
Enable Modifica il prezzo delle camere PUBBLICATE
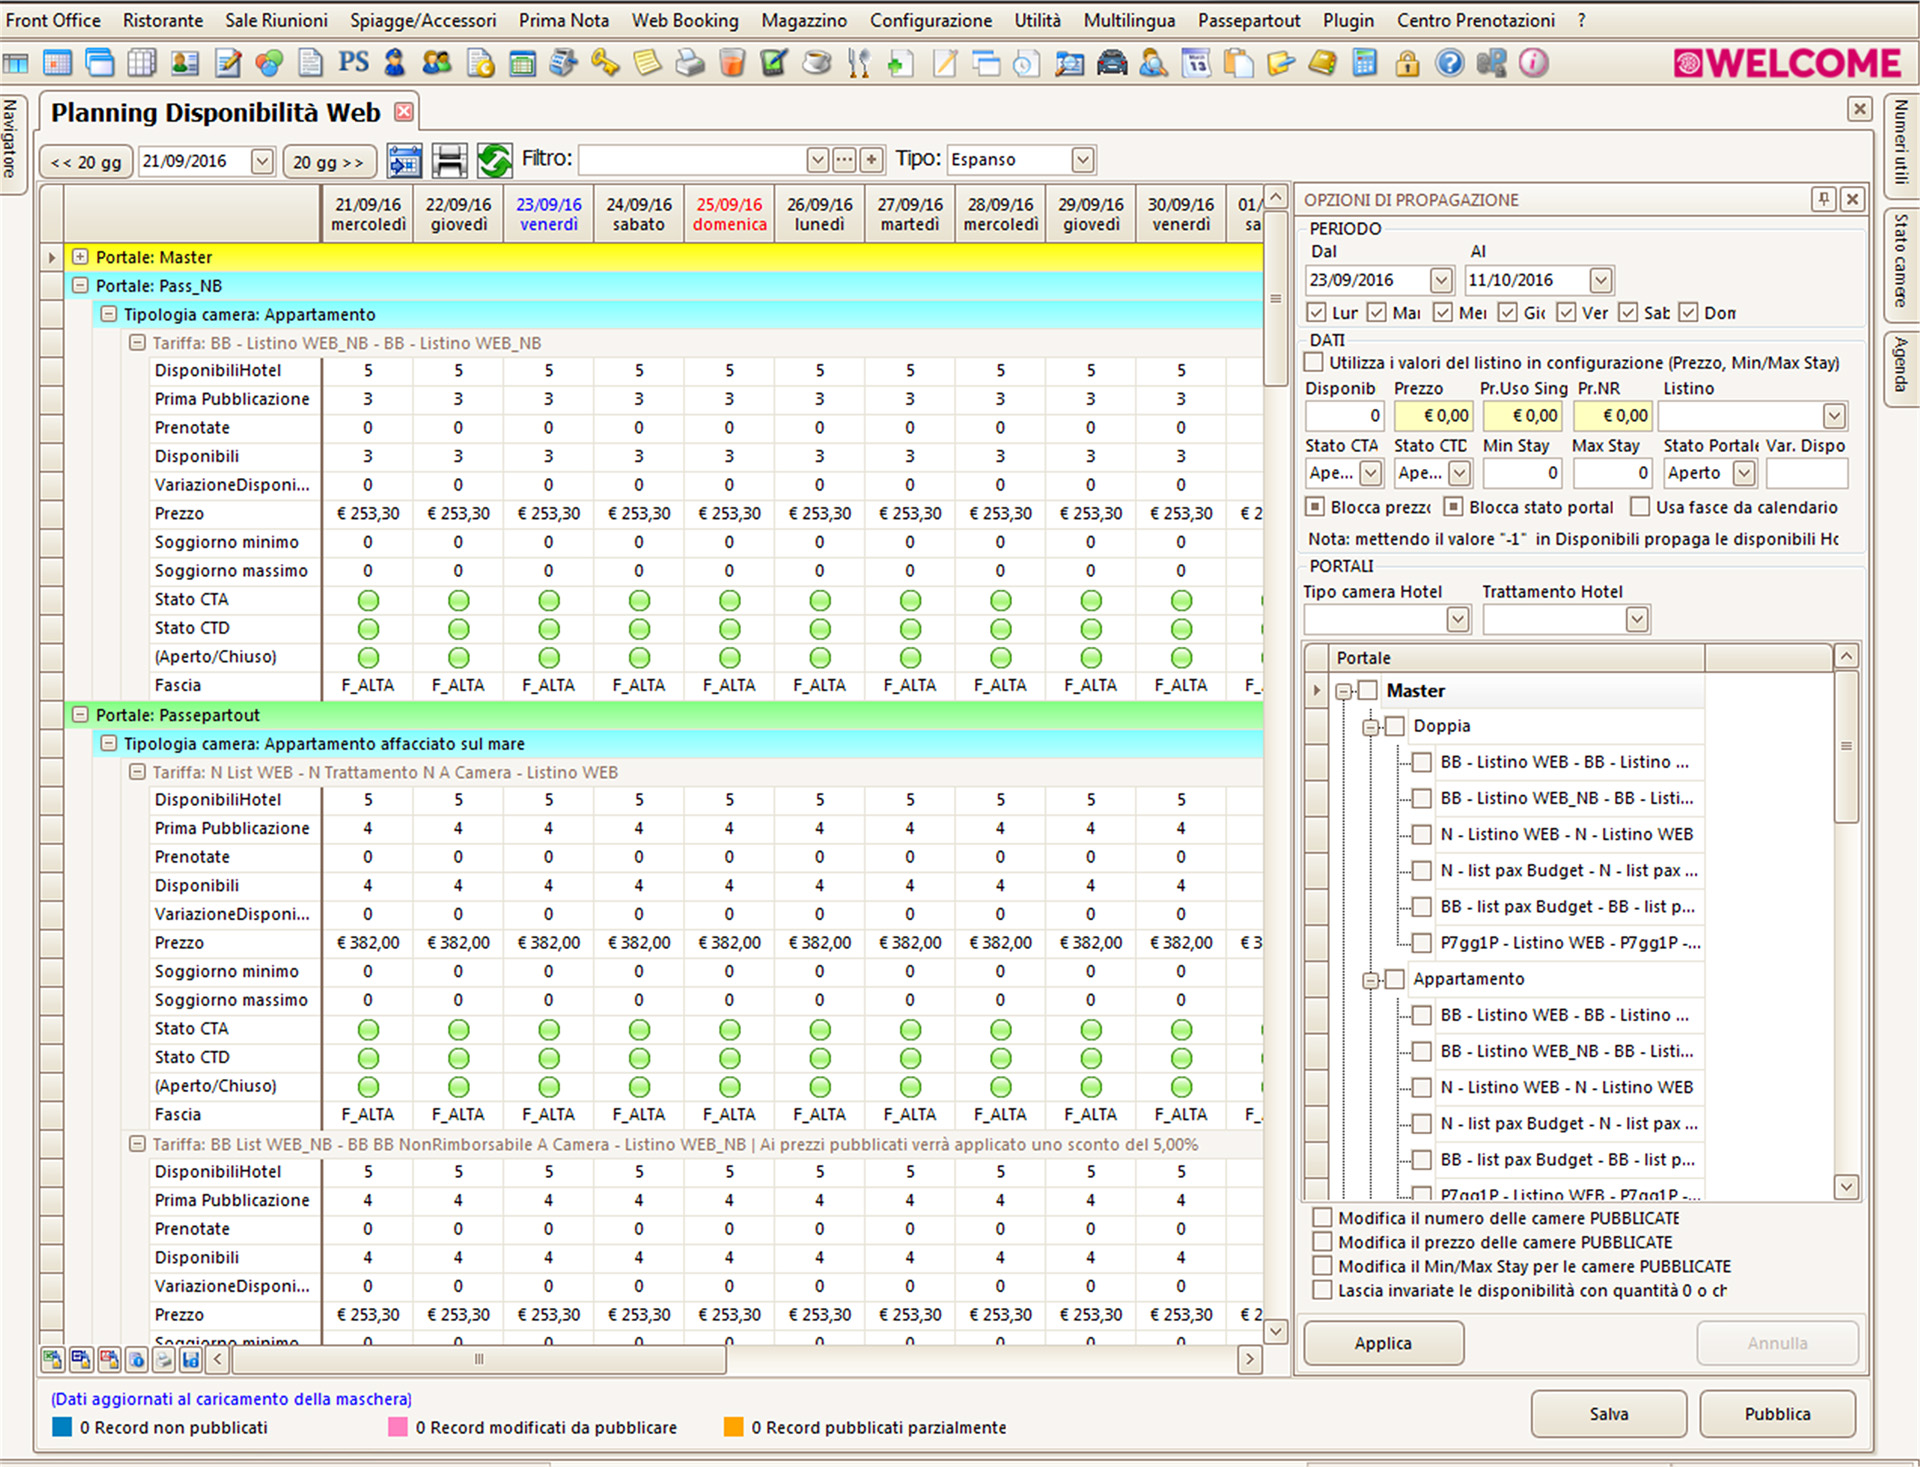coord(1322,1242)
